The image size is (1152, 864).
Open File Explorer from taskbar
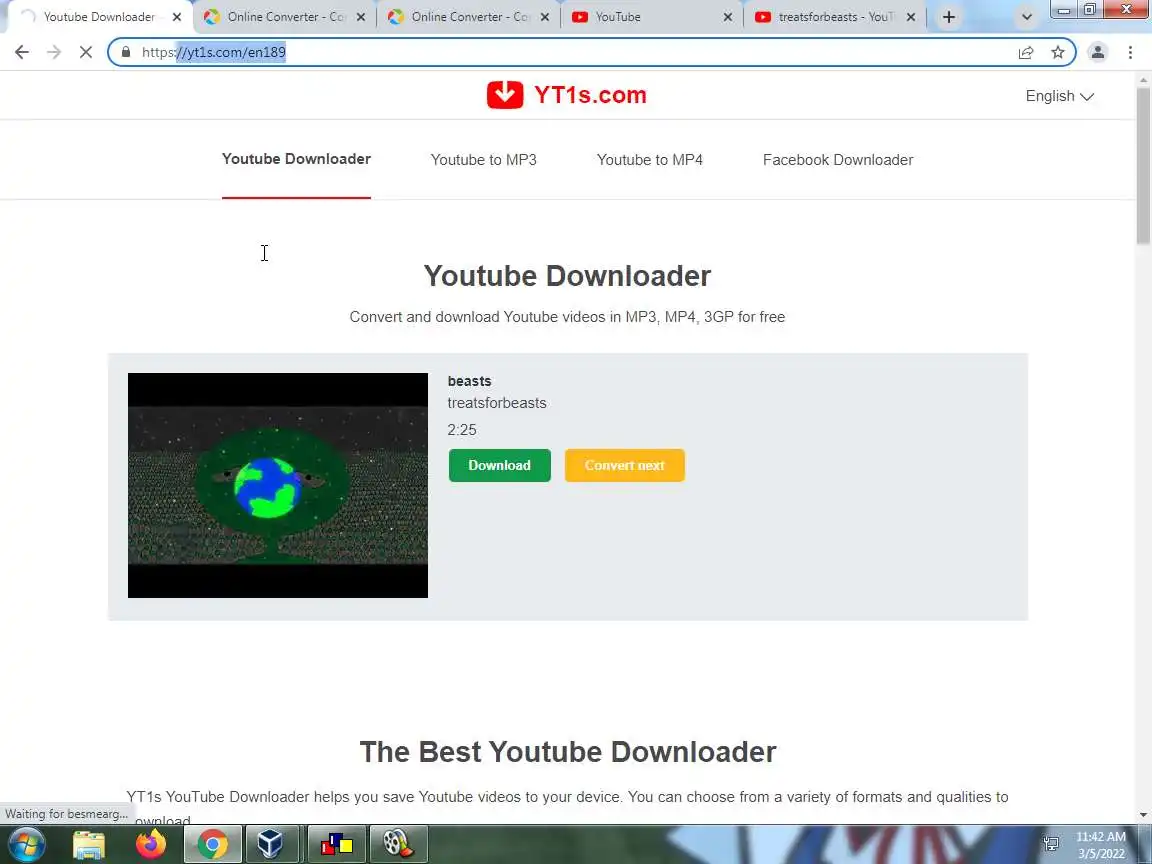(89, 844)
